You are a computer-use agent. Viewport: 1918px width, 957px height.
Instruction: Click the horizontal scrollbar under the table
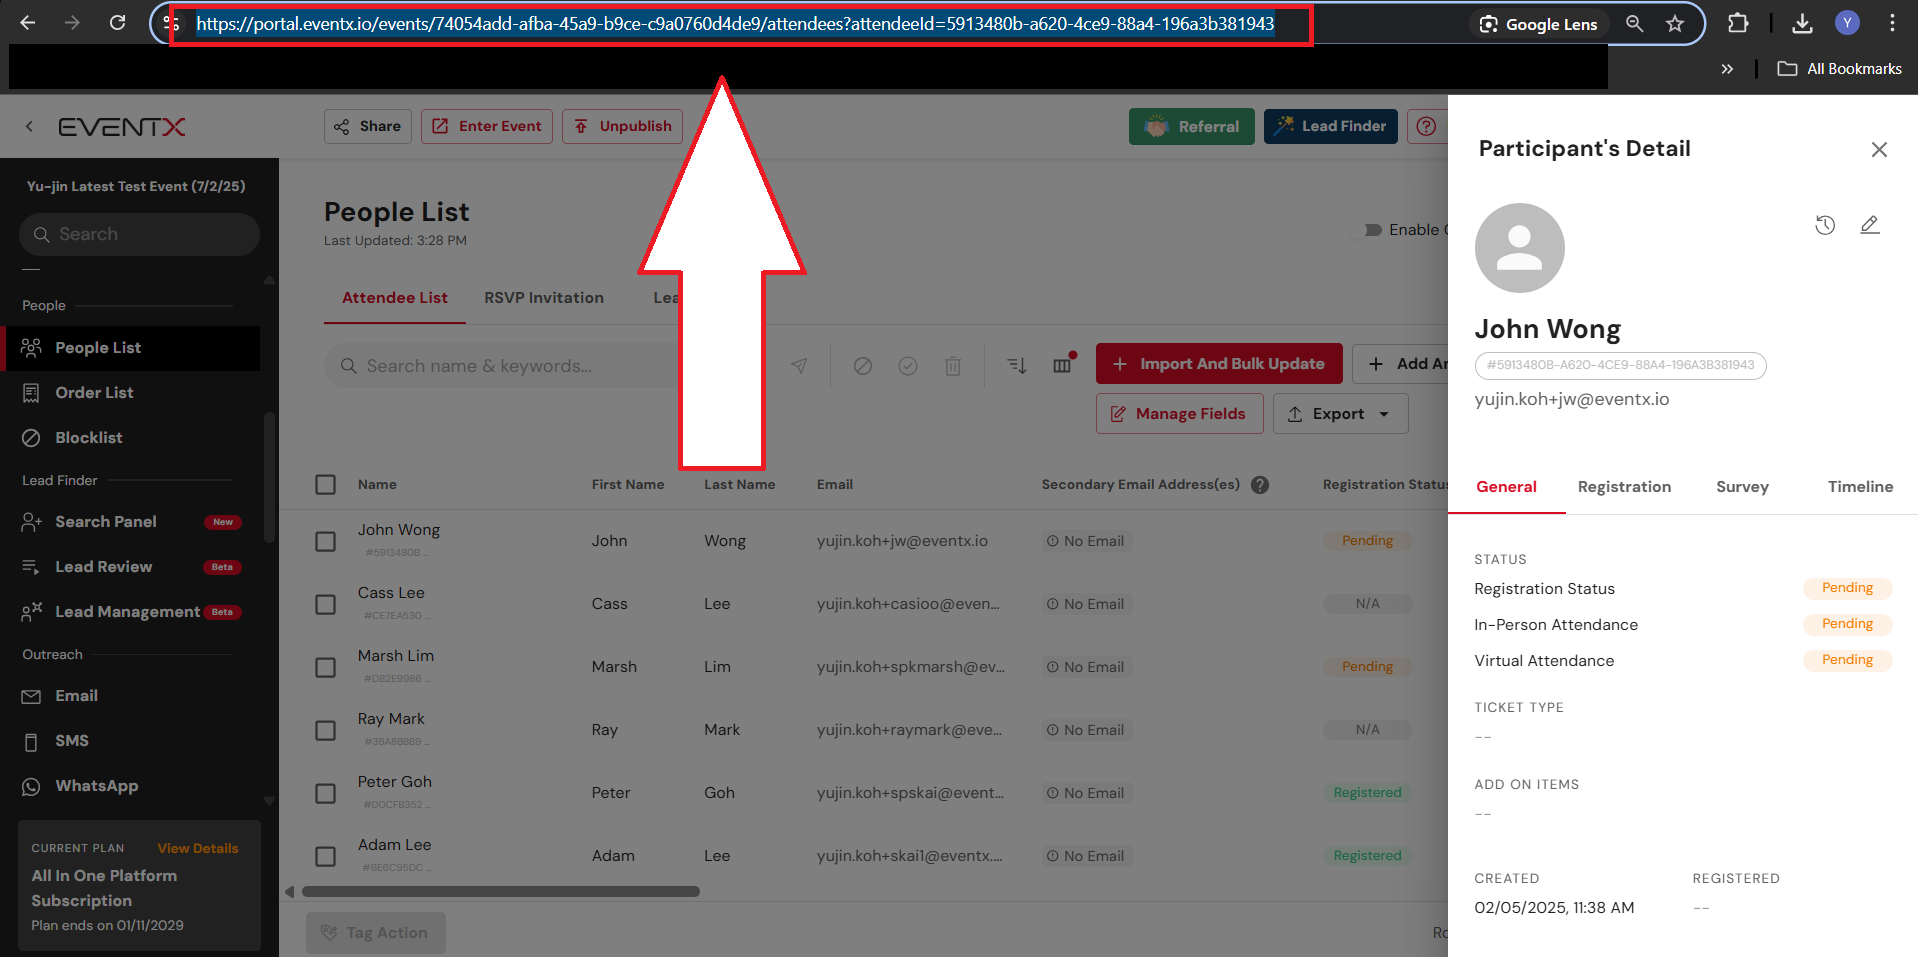(x=500, y=891)
